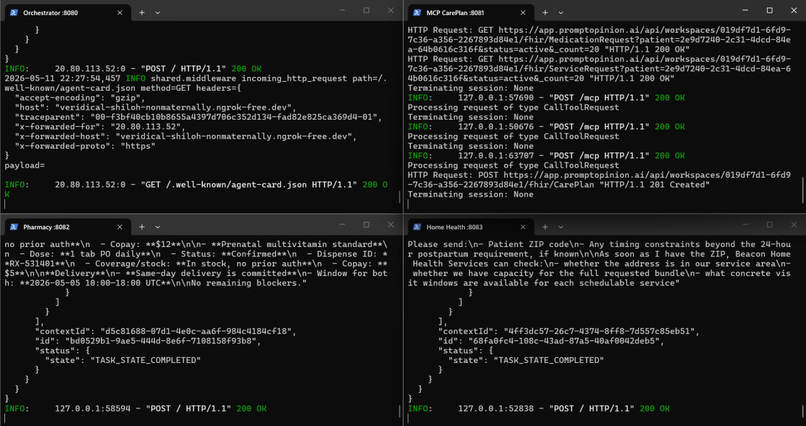Expand profile dropdown in MCP CarePlan window

(x=561, y=13)
